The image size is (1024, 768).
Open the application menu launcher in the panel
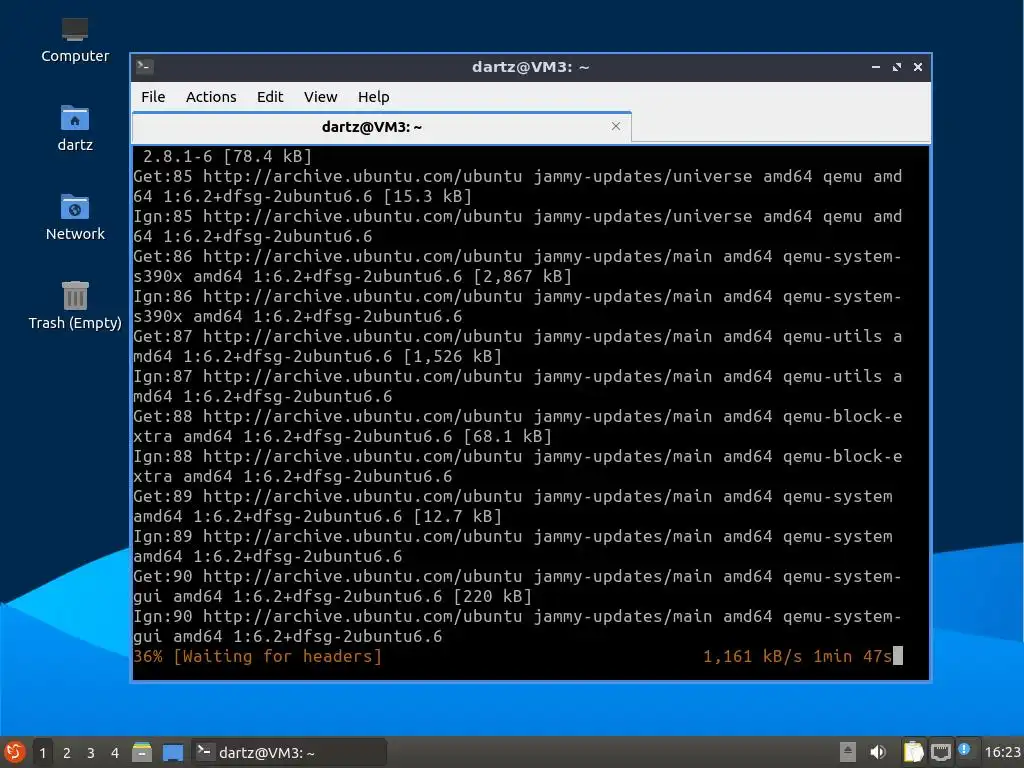click(x=14, y=752)
